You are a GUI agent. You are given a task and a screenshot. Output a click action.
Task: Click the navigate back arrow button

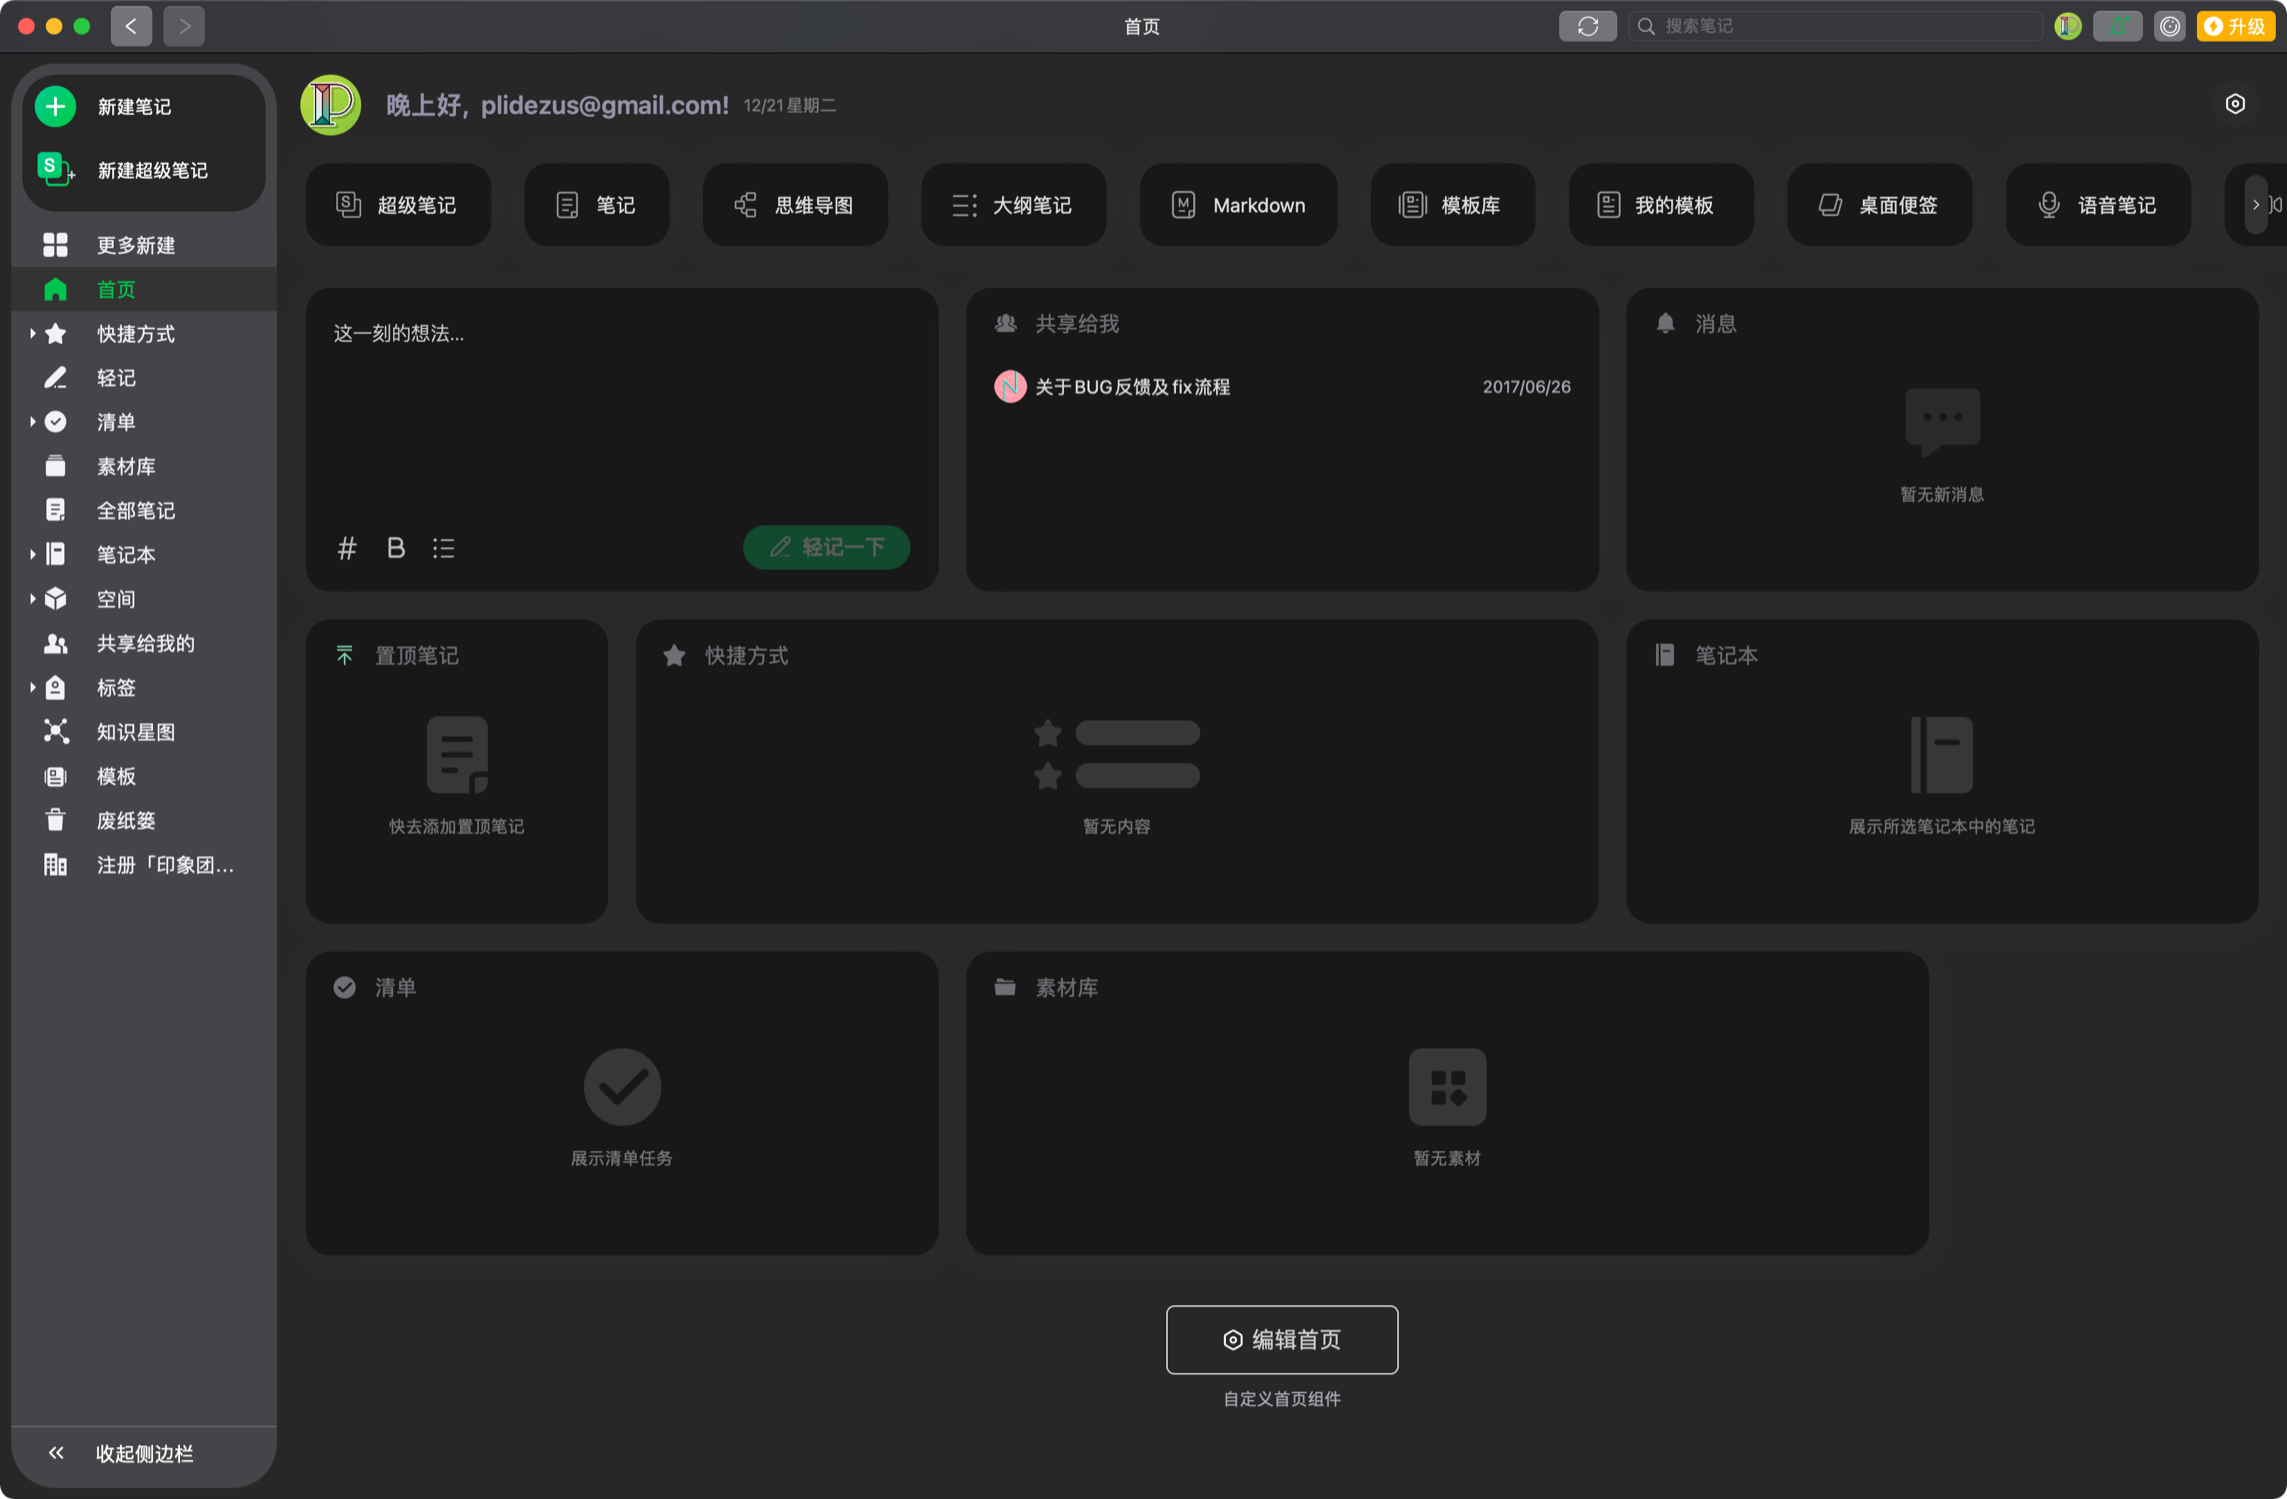(131, 26)
